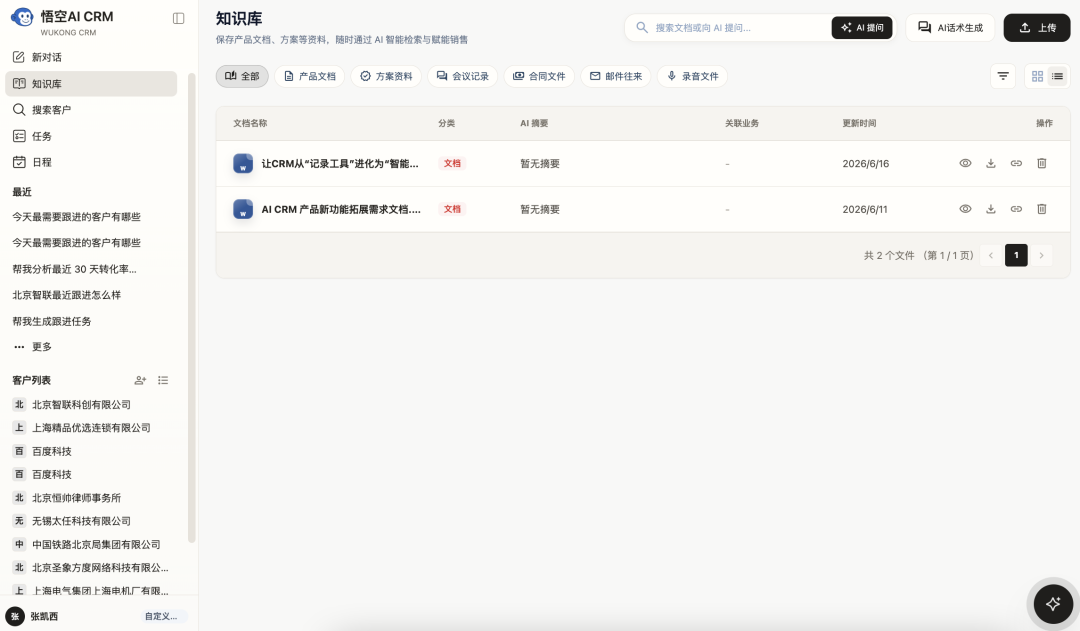
Task: Expand 更多 recent conversations
Action: click(32, 346)
